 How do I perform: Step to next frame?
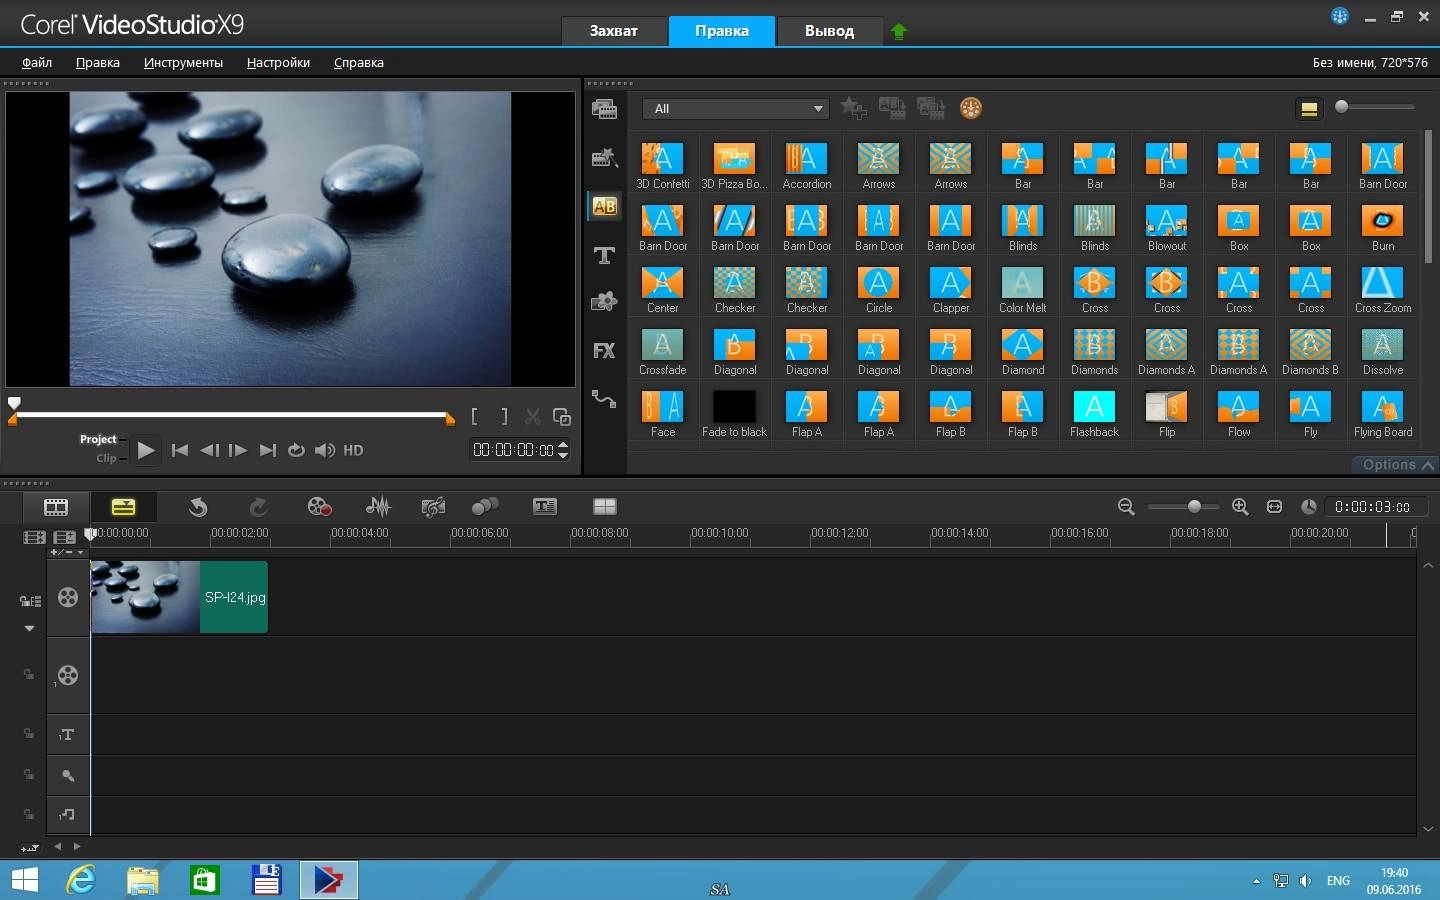click(238, 450)
